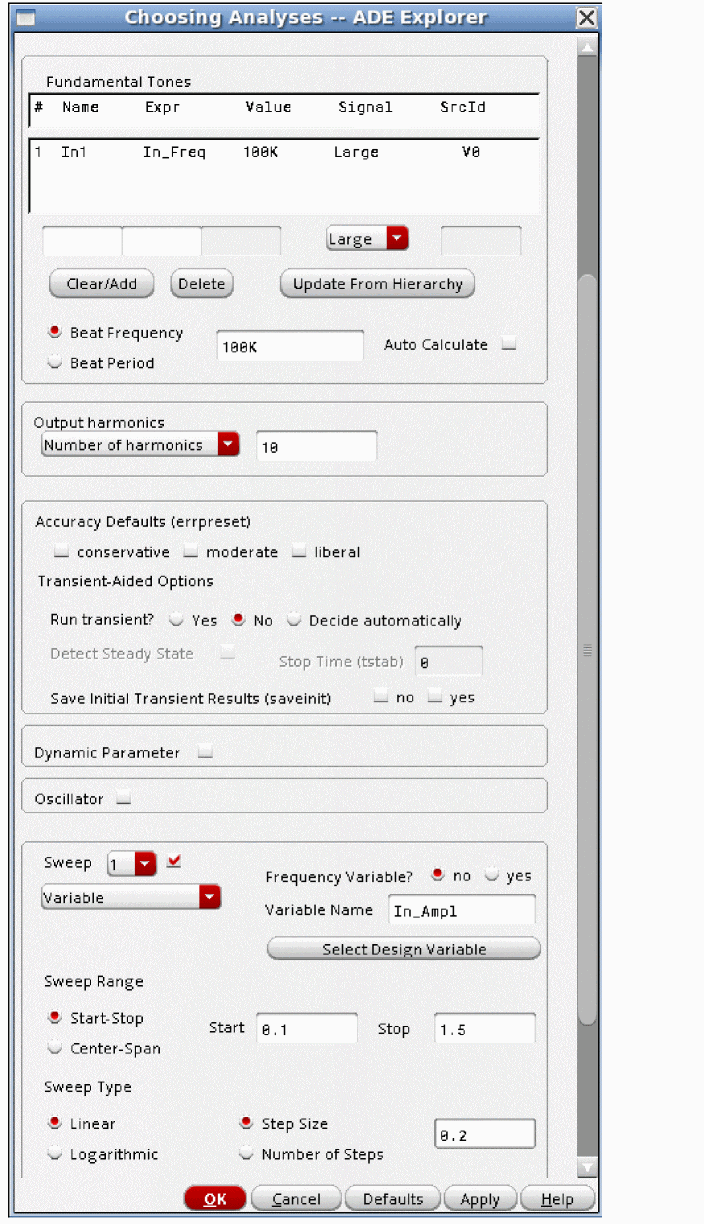Click the Clear/Add button
This screenshot has width=704, height=1224.
click(101, 284)
